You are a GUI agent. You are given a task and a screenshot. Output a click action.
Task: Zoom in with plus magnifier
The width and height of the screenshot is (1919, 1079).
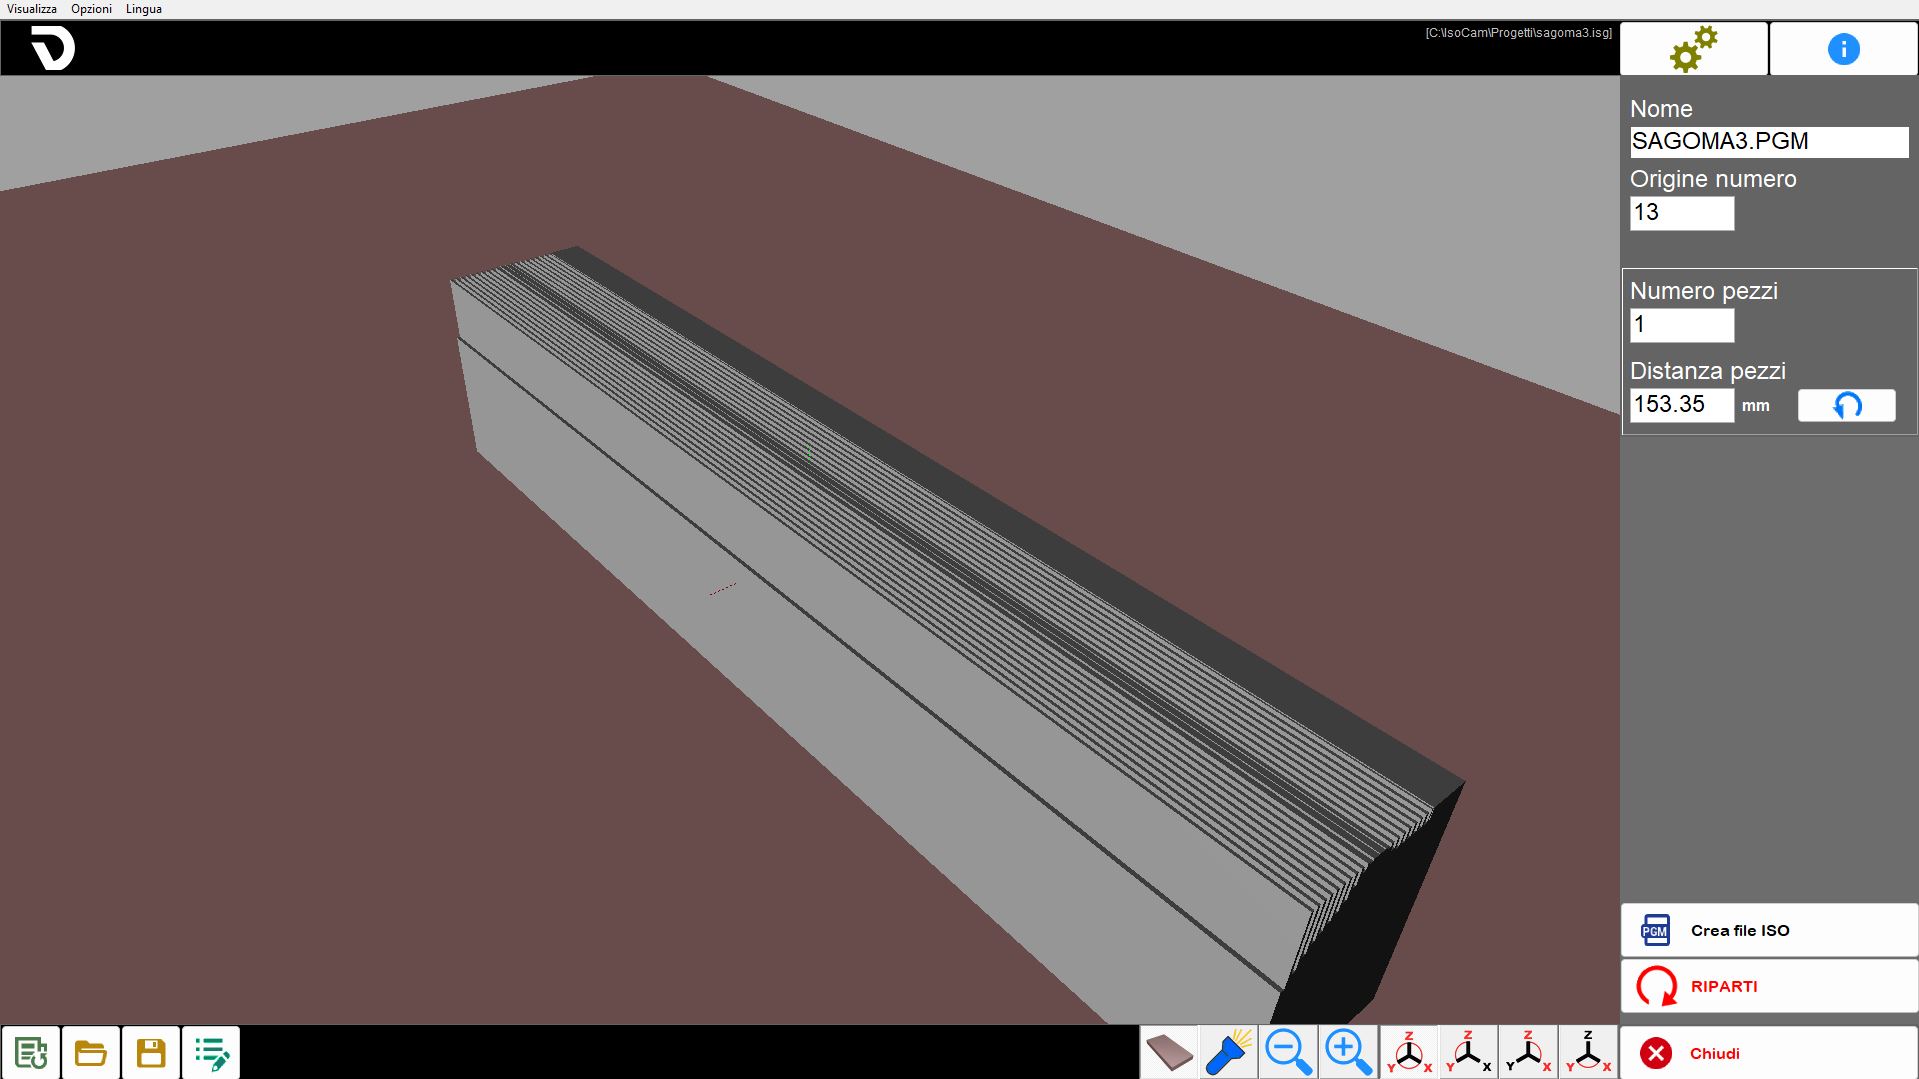coord(1348,1052)
